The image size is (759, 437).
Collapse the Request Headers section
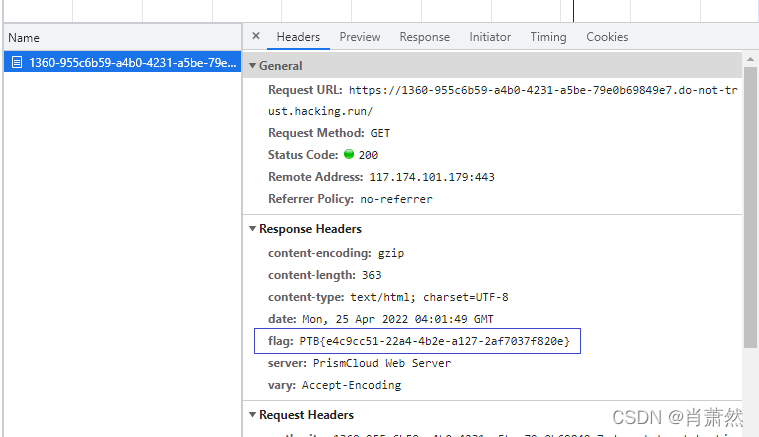pyautogui.click(x=252, y=415)
